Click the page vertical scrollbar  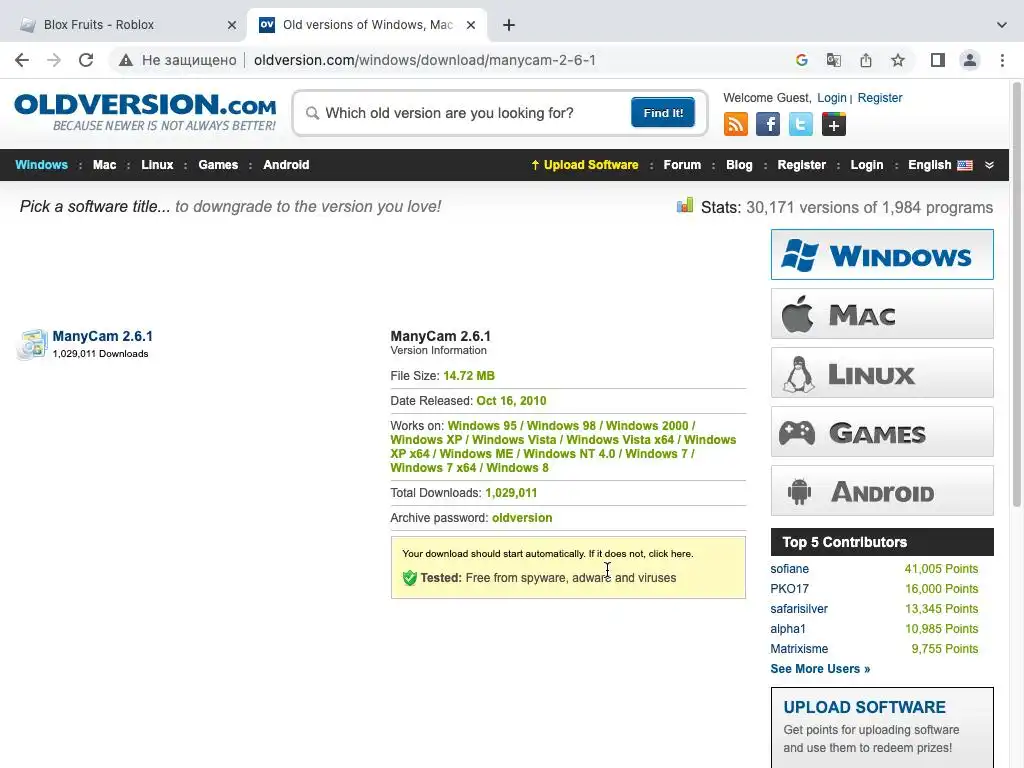[x=1017, y=294]
